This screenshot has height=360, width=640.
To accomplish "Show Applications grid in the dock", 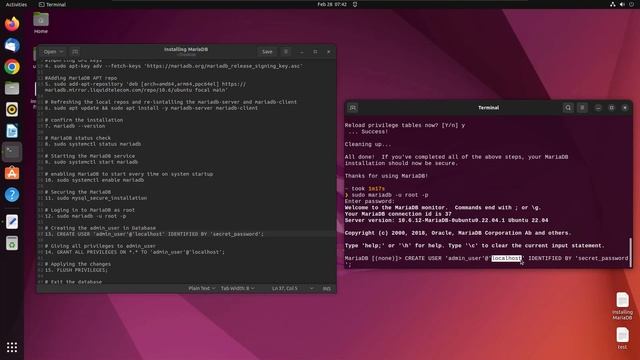I will [x=12, y=347].
